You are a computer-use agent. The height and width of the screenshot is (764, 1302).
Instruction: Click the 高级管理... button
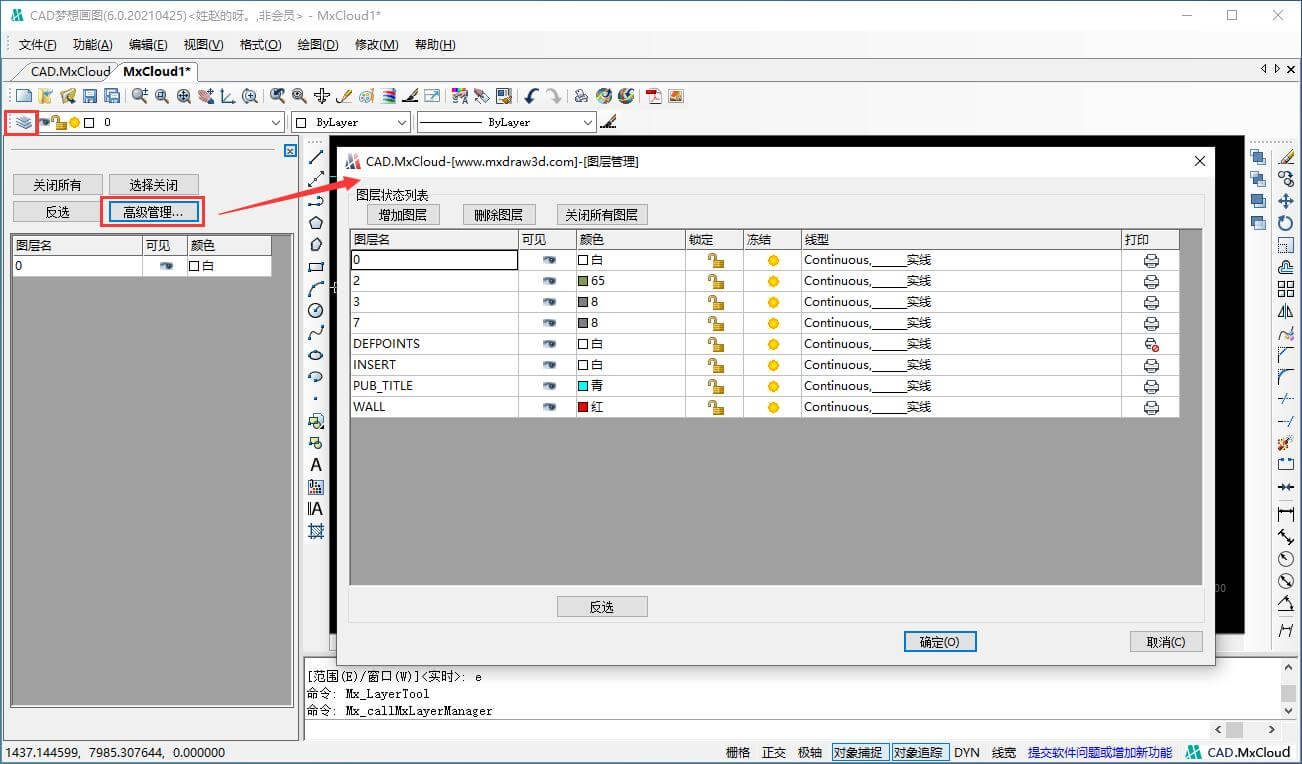coord(154,212)
